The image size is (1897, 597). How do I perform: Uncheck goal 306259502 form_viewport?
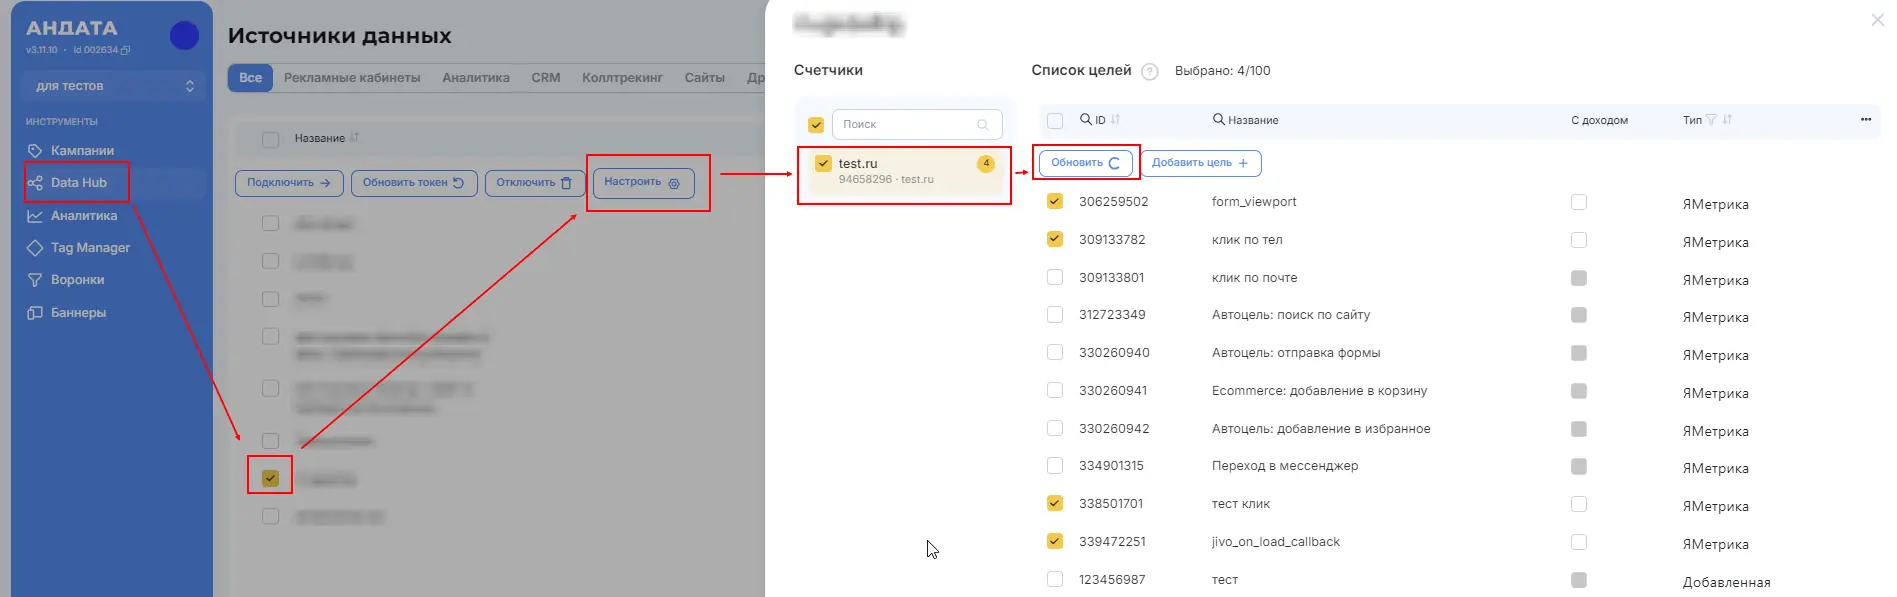pos(1055,201)
